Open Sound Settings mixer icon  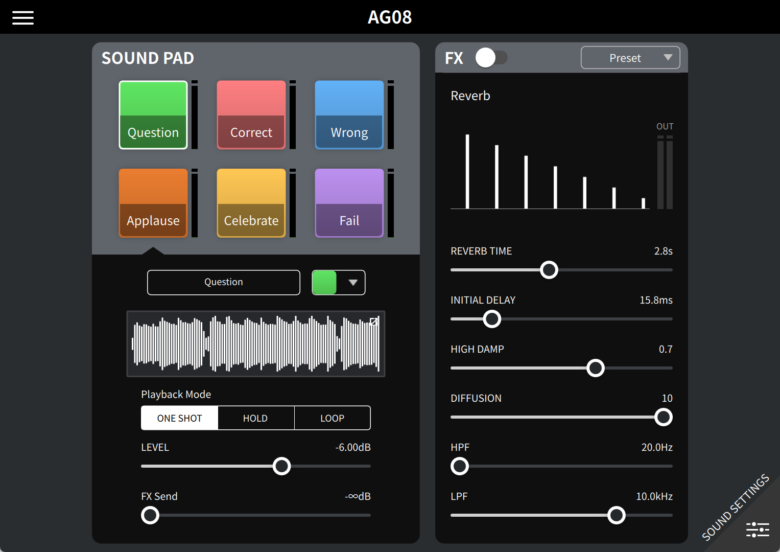[757, 529]
